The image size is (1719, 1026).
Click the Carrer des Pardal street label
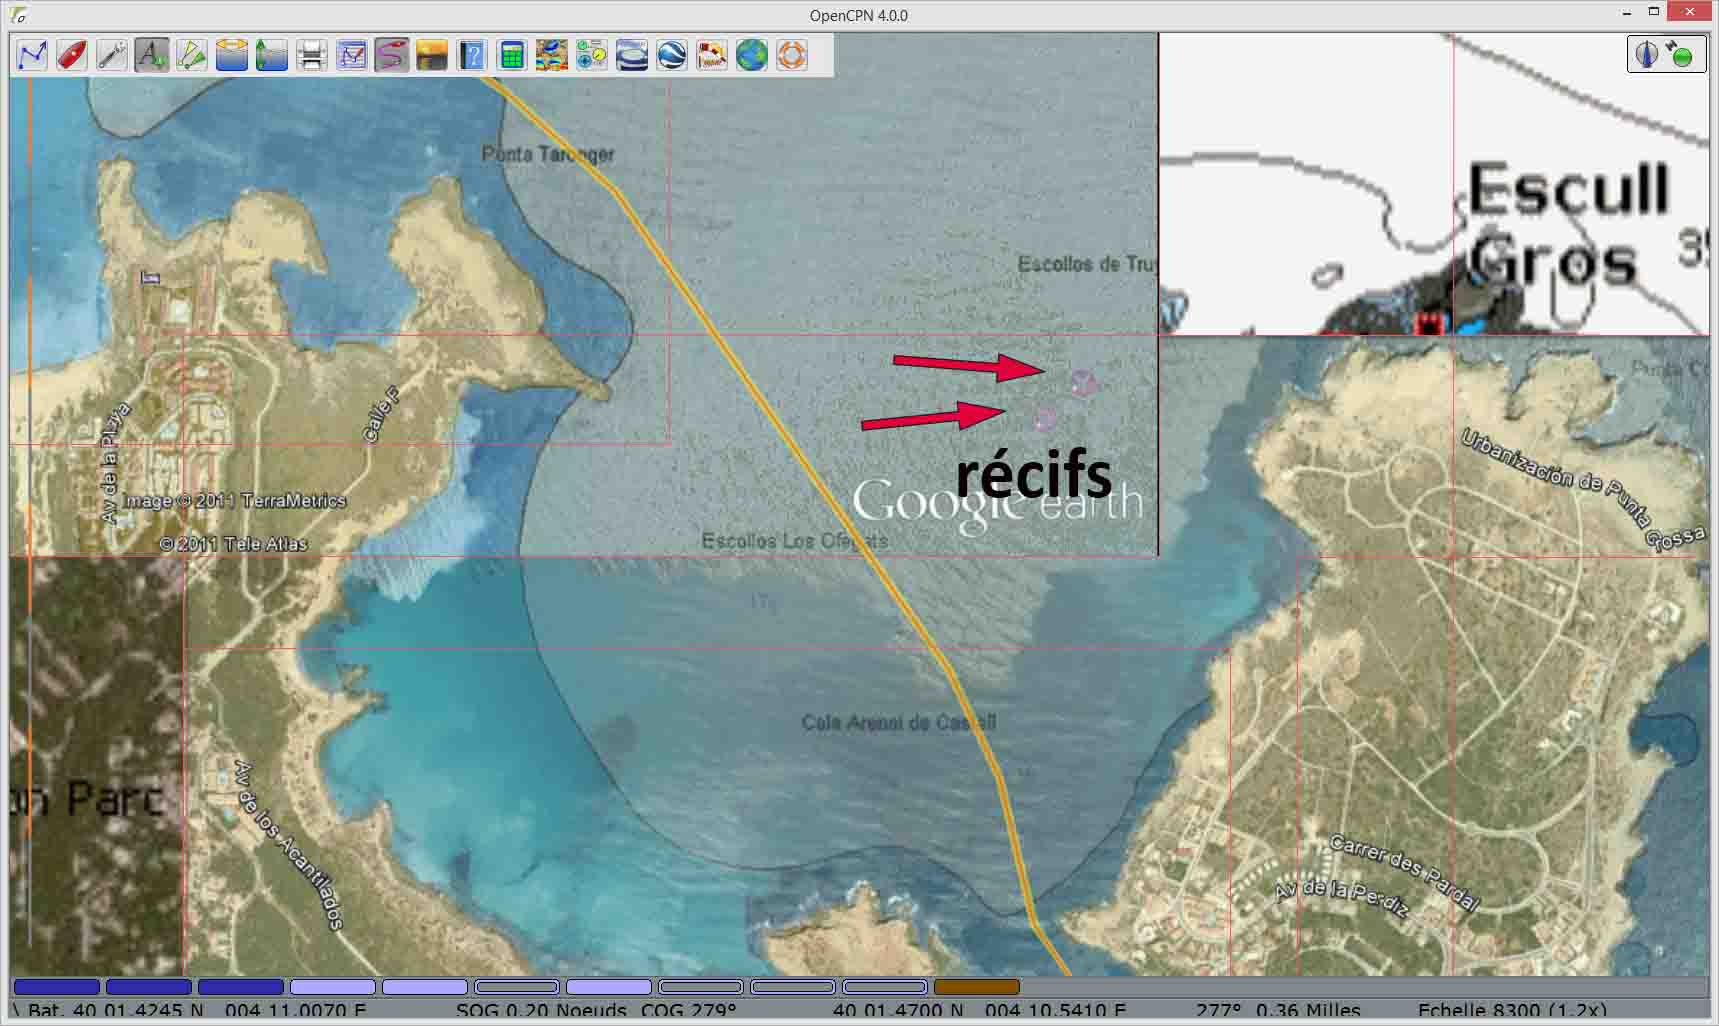pos(1404,873)
